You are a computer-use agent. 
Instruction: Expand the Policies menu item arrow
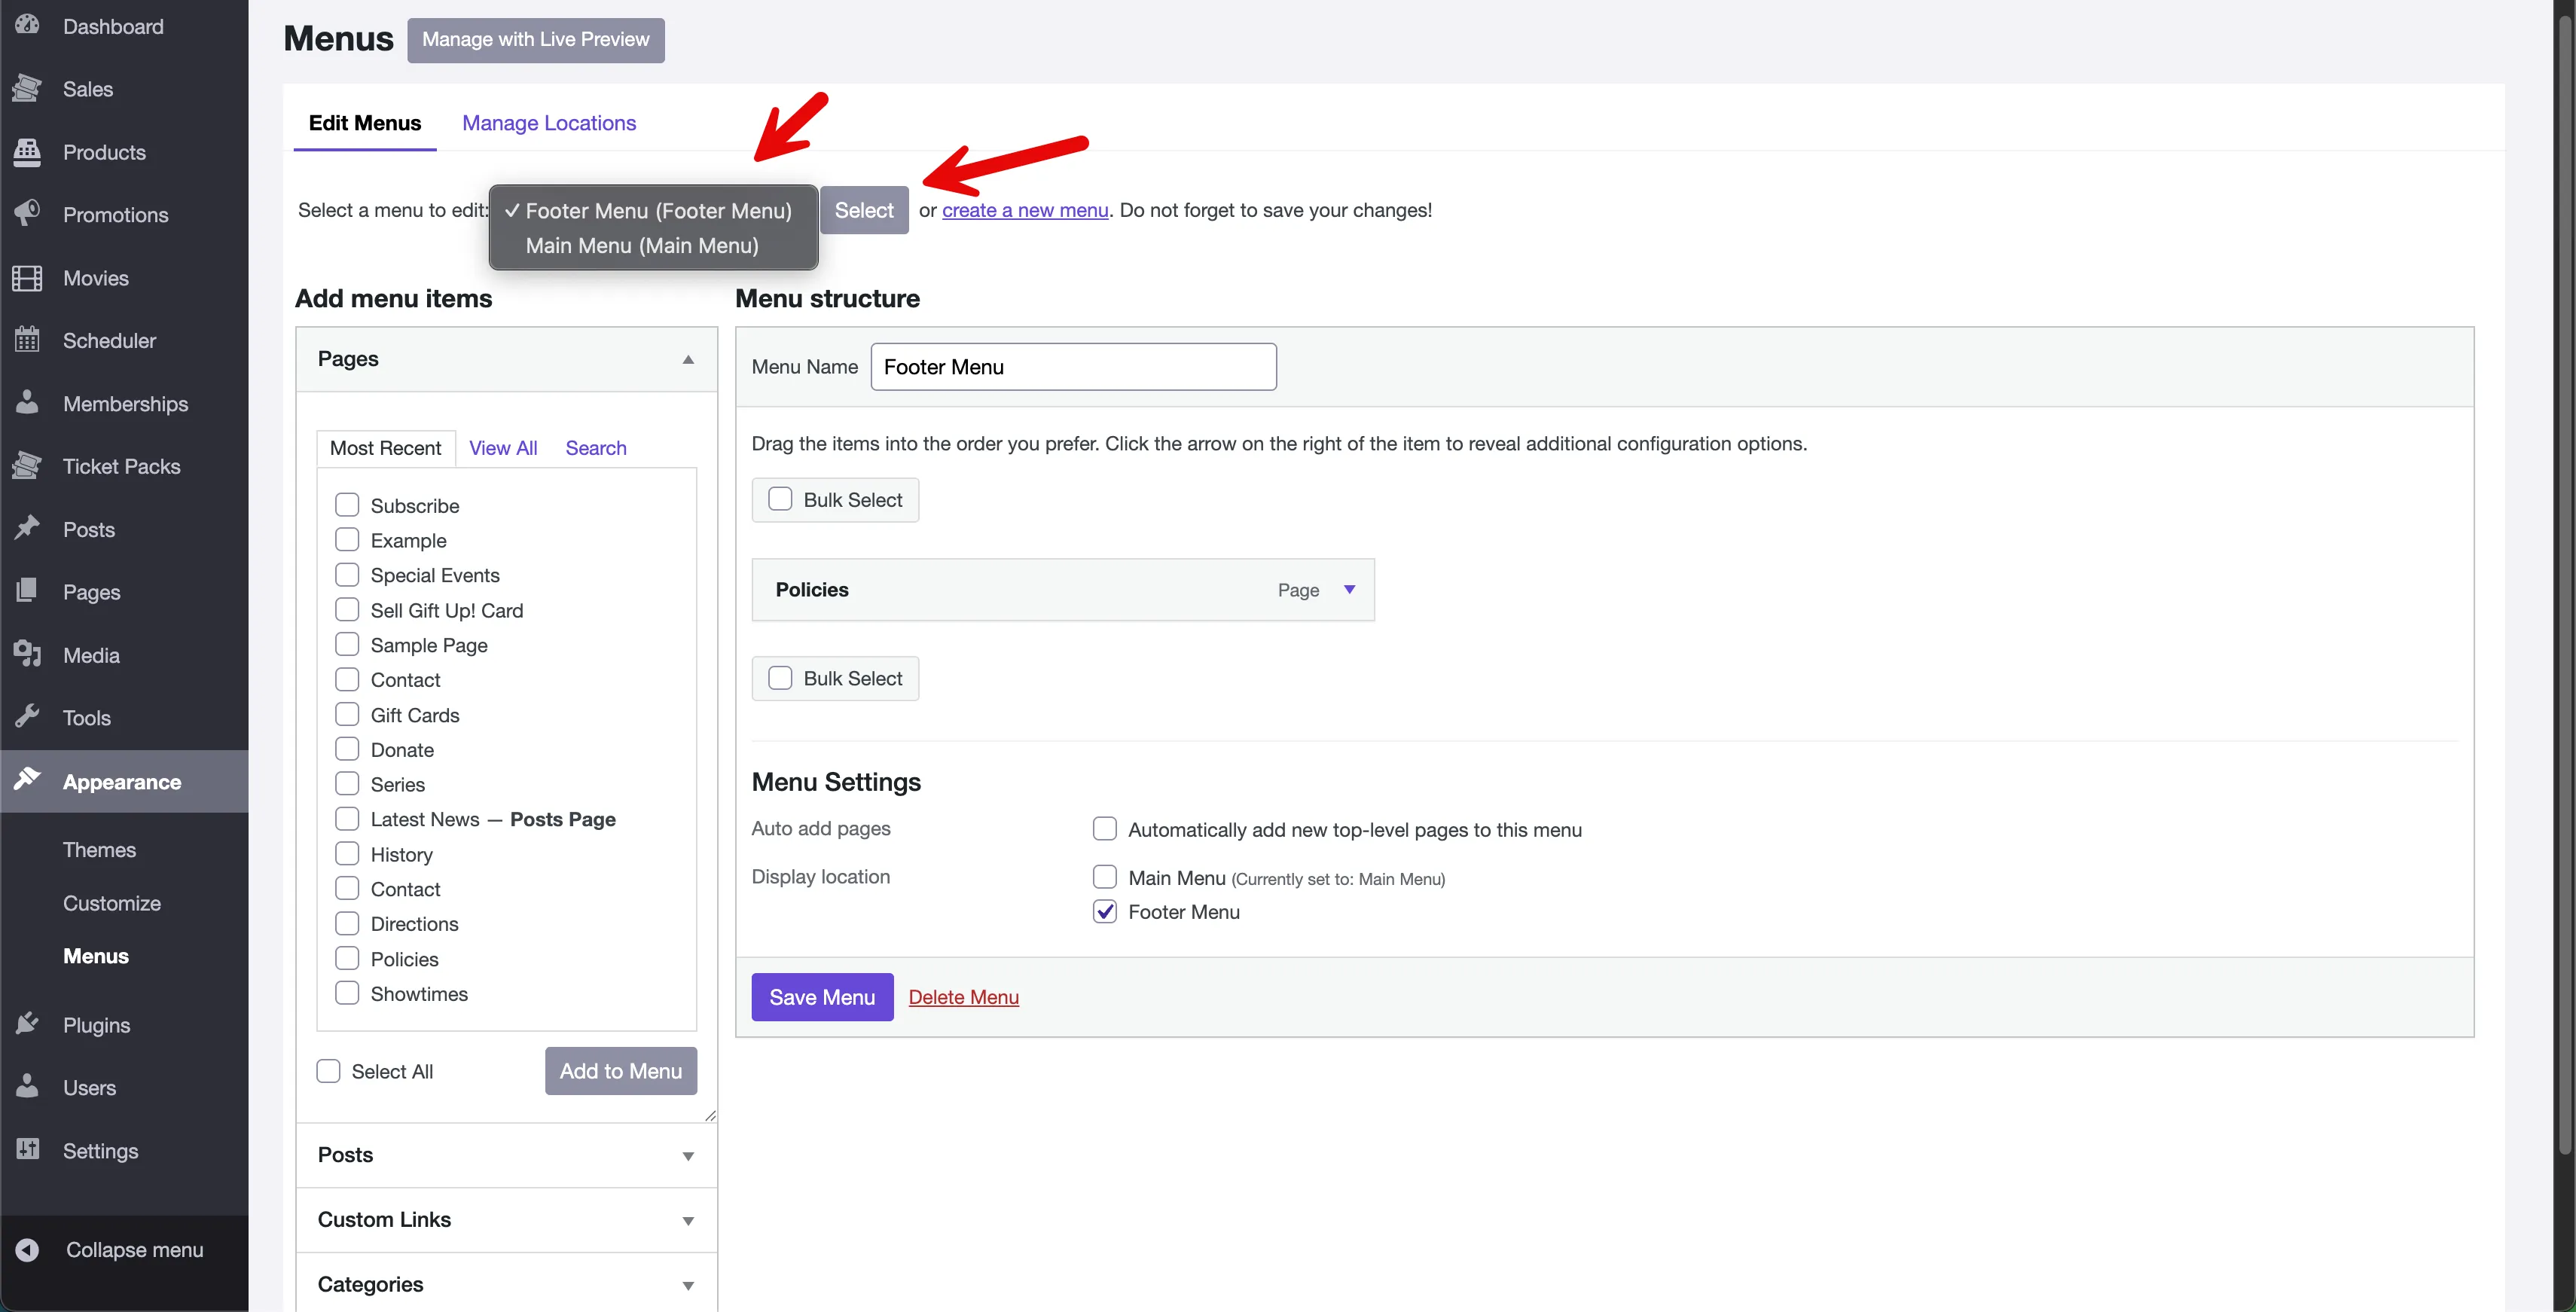(x=1349, y=590)
